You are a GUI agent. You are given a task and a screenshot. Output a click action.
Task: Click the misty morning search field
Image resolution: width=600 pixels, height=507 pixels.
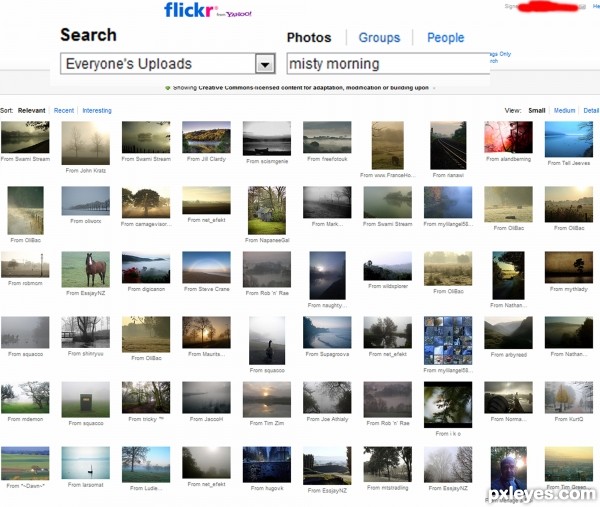click(388, 64)
